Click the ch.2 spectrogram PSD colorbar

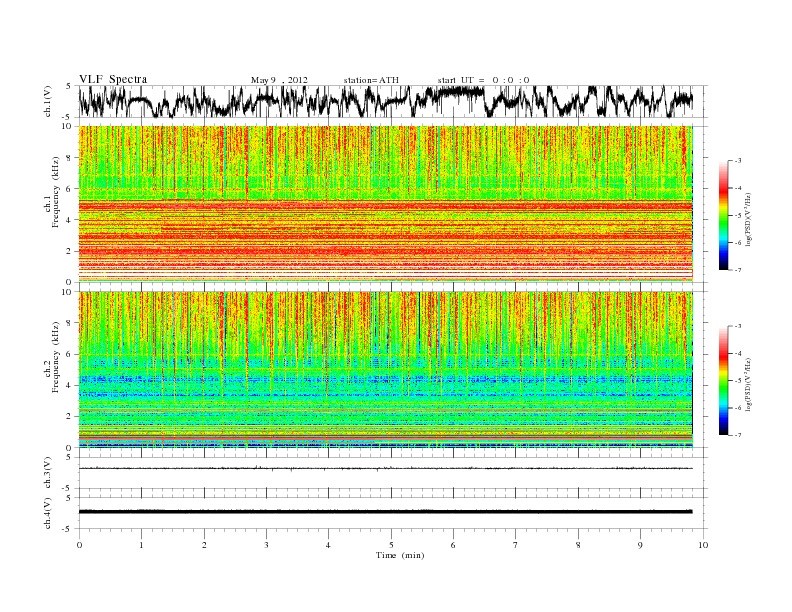(x=723, y=380)
